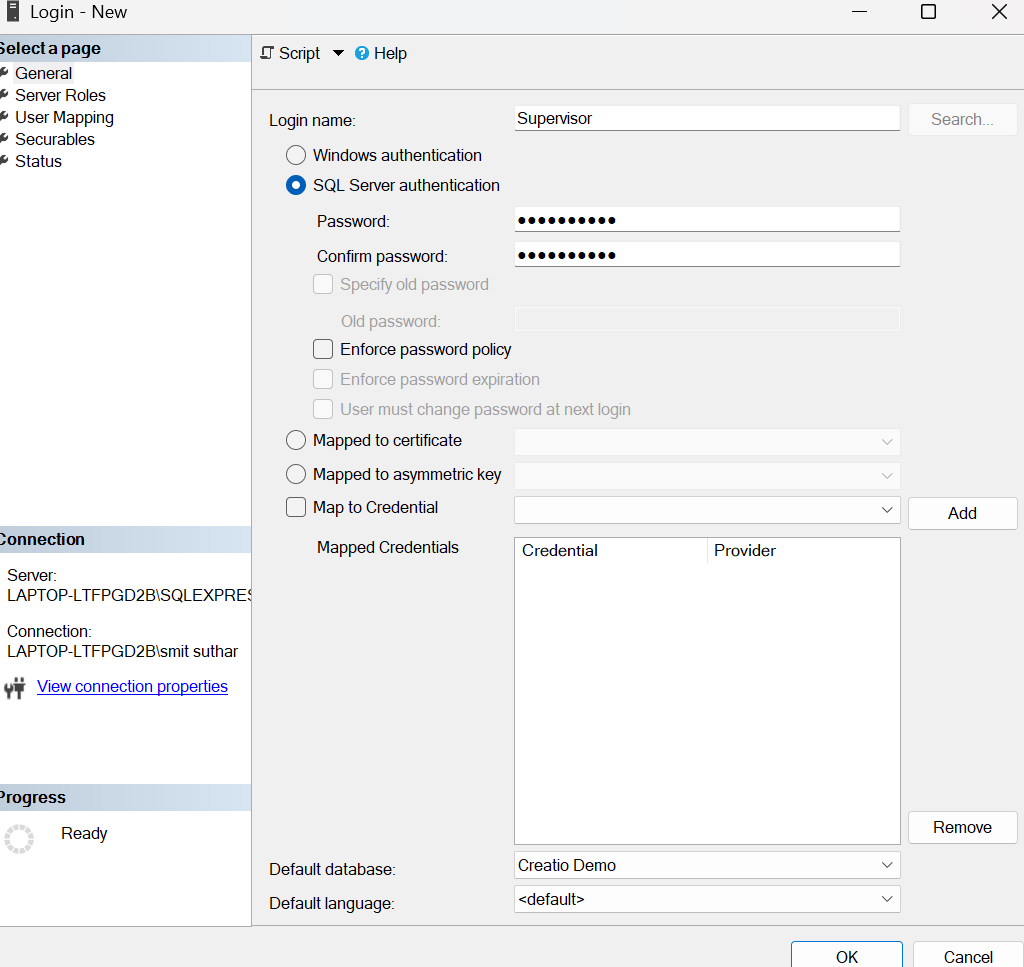
Task: Check Map to Credential checkbox
Action: click(296, 507)
